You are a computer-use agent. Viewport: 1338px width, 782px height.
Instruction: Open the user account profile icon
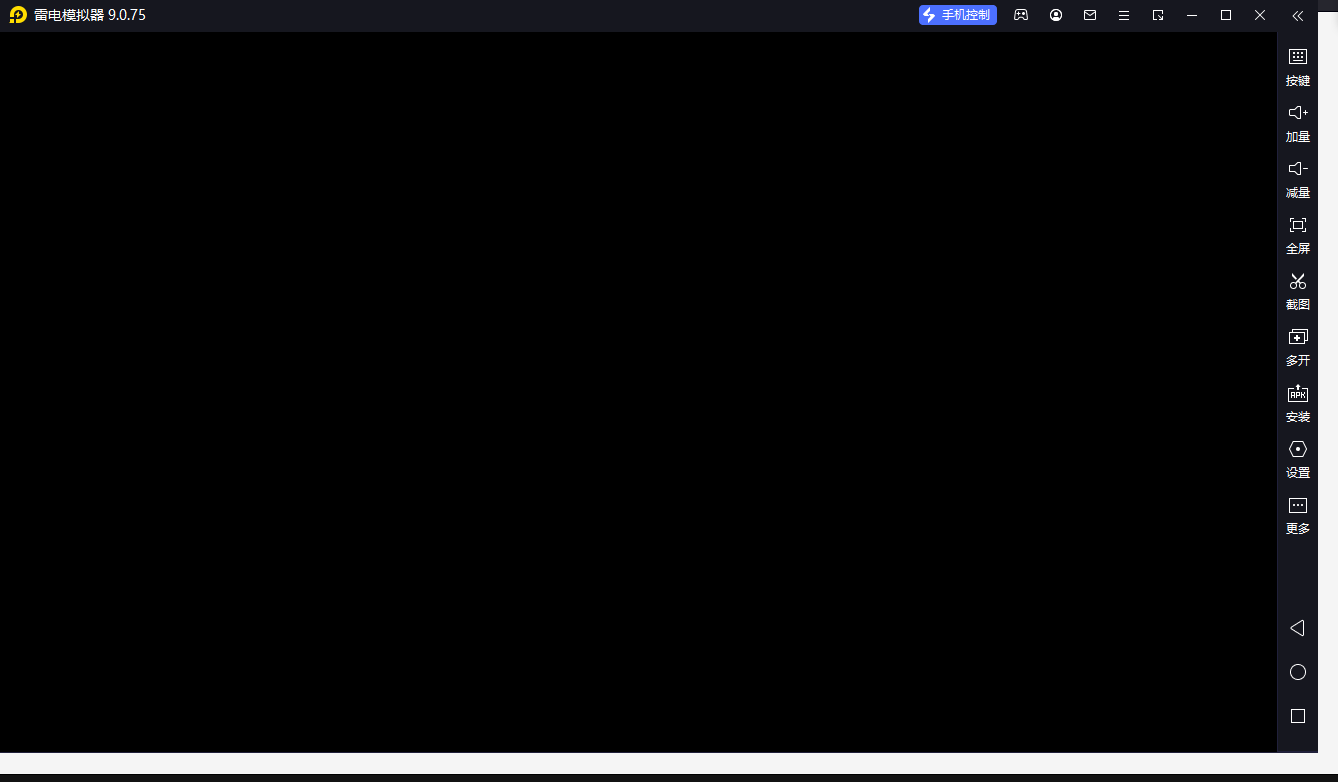pos(1056,15)
